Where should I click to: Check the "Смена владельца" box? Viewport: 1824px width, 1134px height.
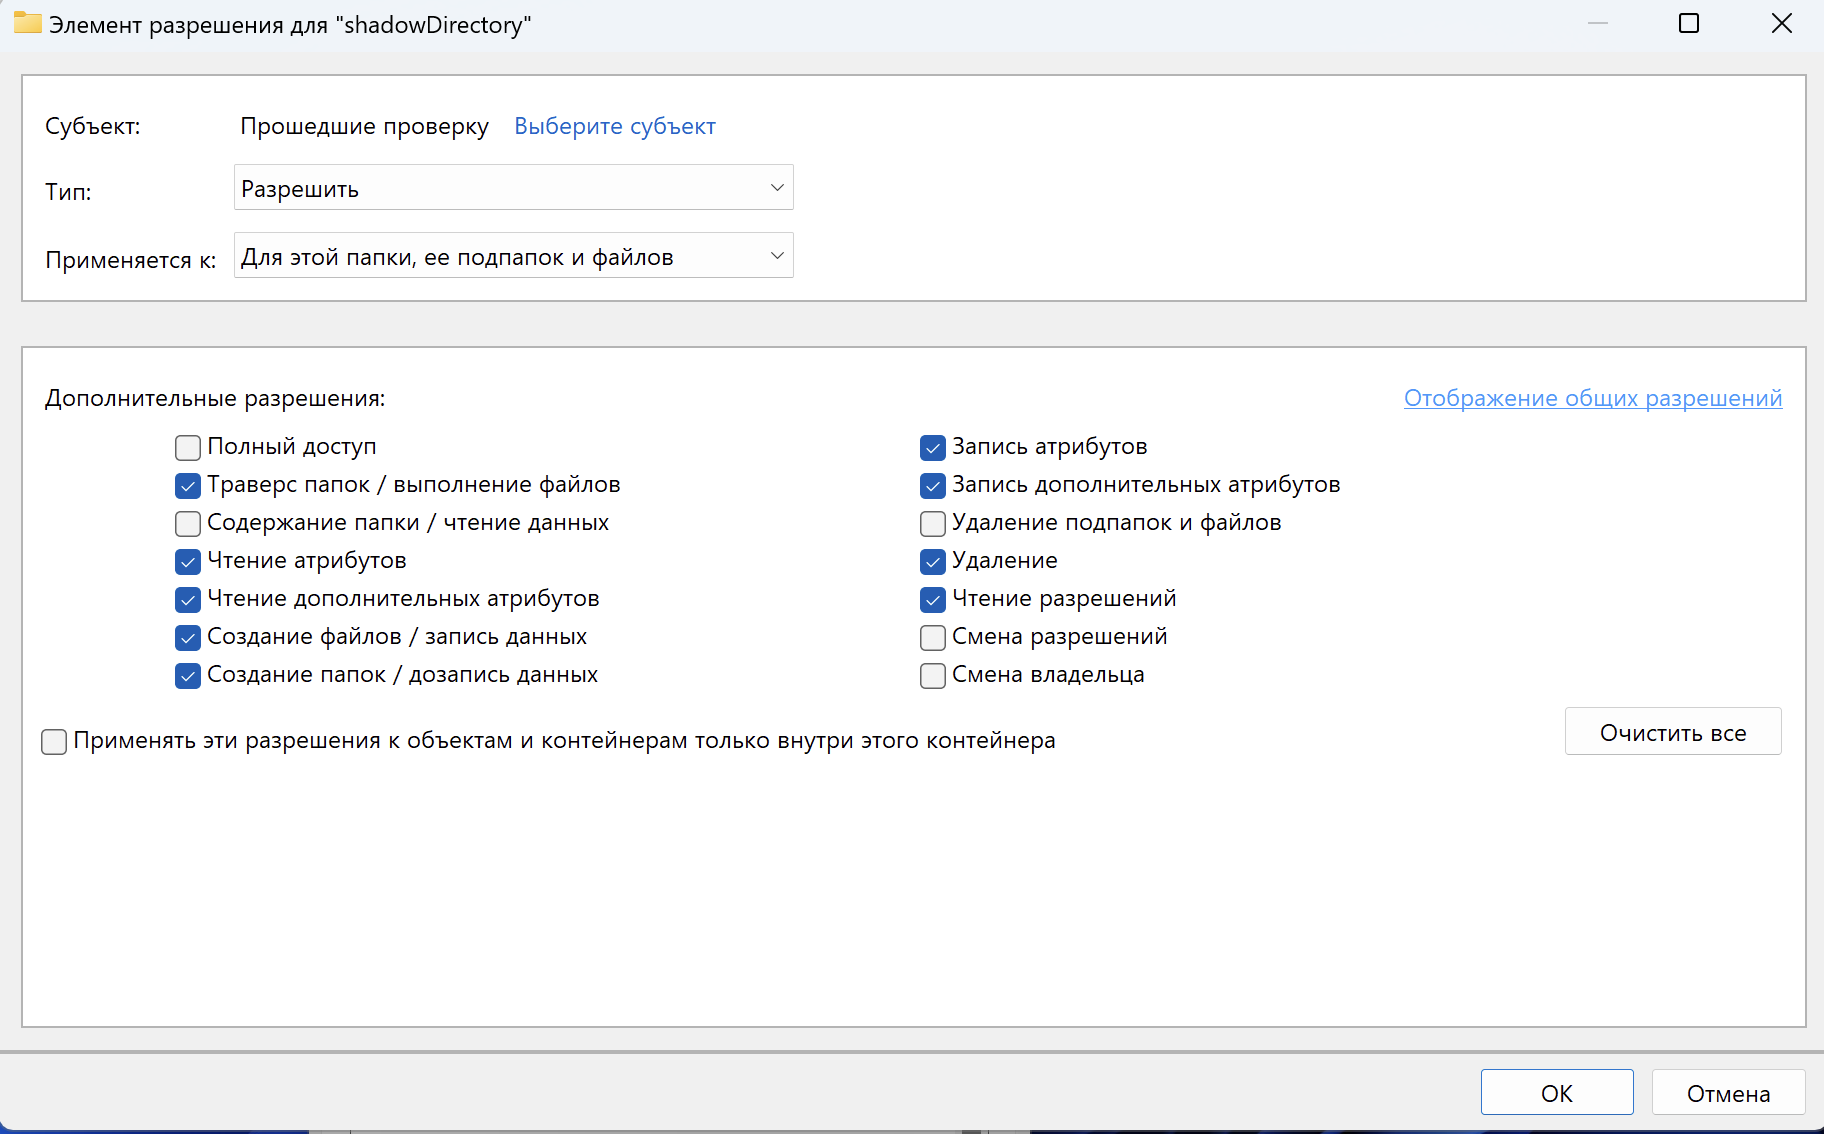[933, 675]
